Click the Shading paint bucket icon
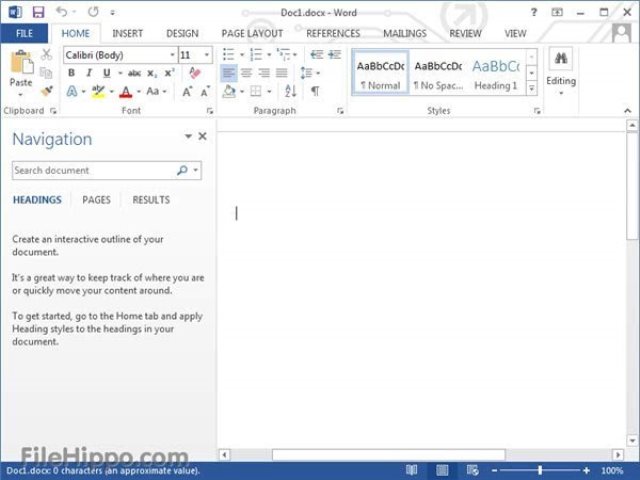 tap(229, 91)
